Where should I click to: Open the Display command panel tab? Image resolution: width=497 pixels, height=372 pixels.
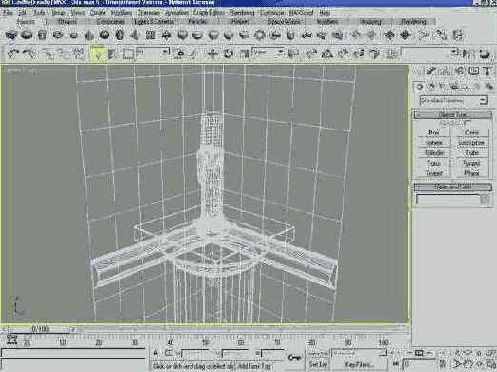[474, 71]
